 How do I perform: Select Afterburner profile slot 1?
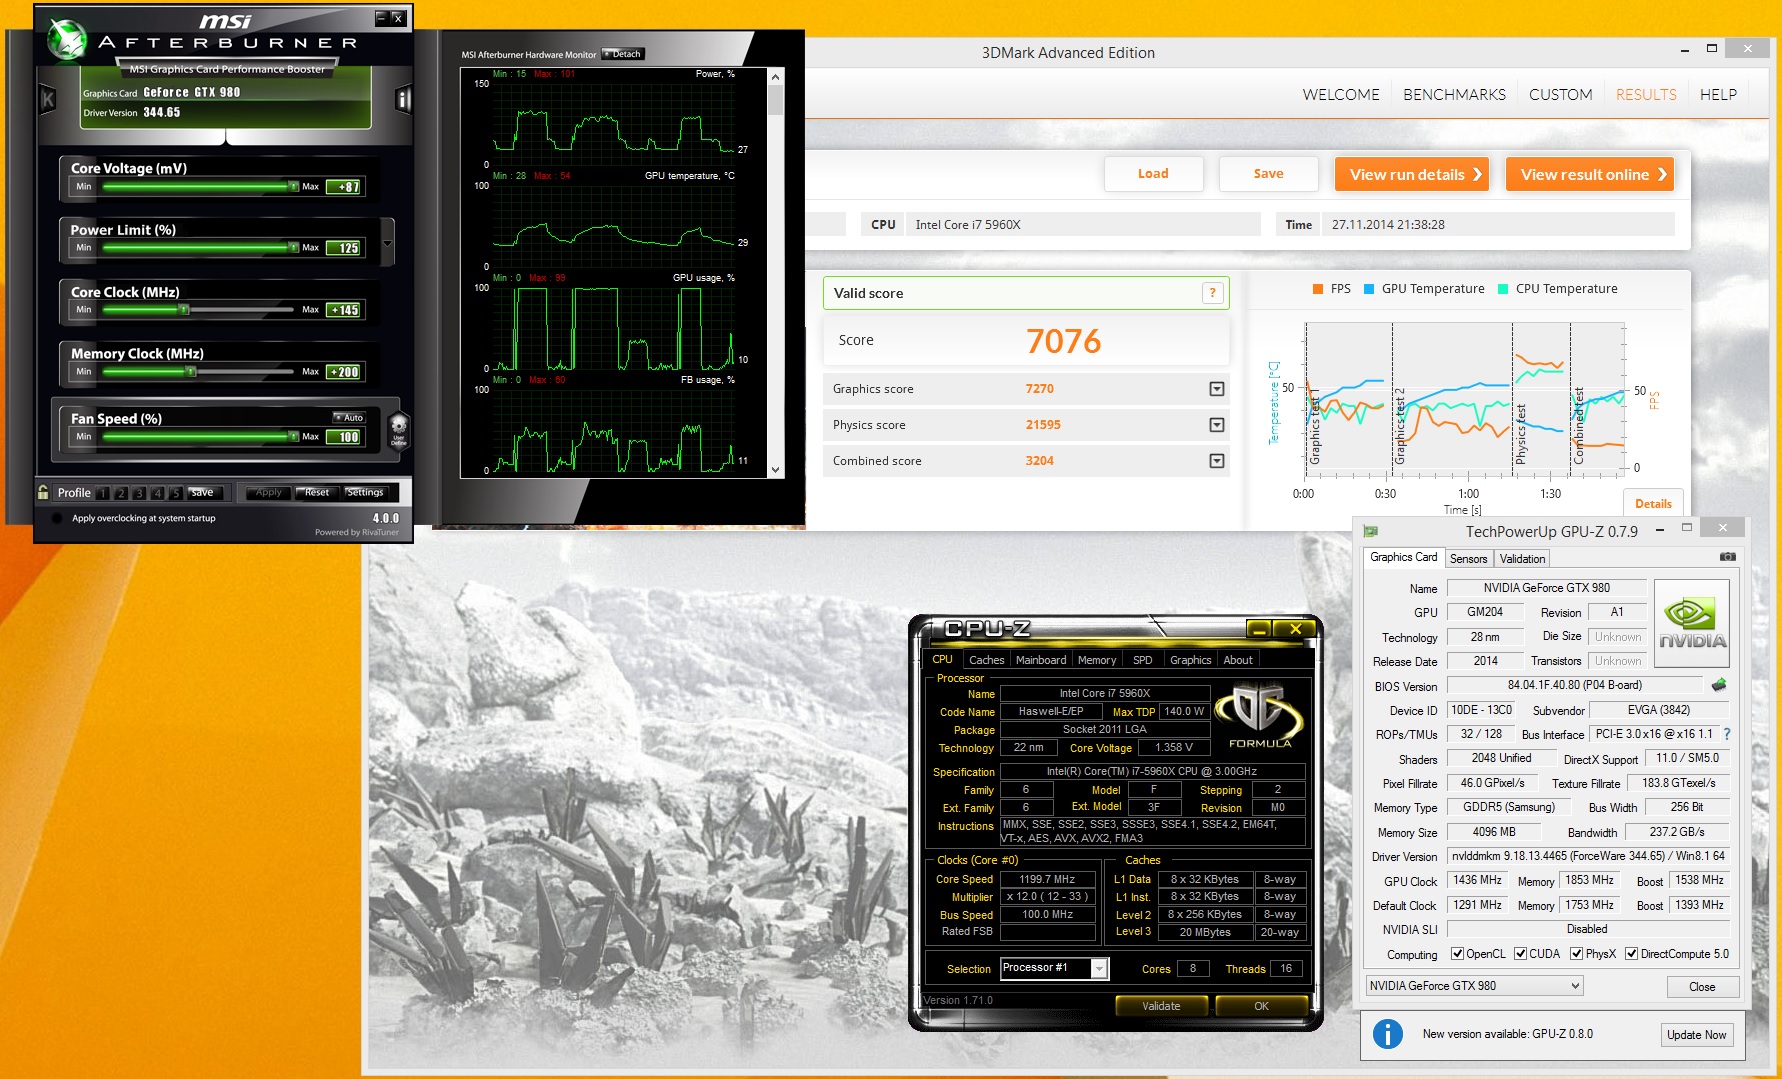click(x=103, y=493)
